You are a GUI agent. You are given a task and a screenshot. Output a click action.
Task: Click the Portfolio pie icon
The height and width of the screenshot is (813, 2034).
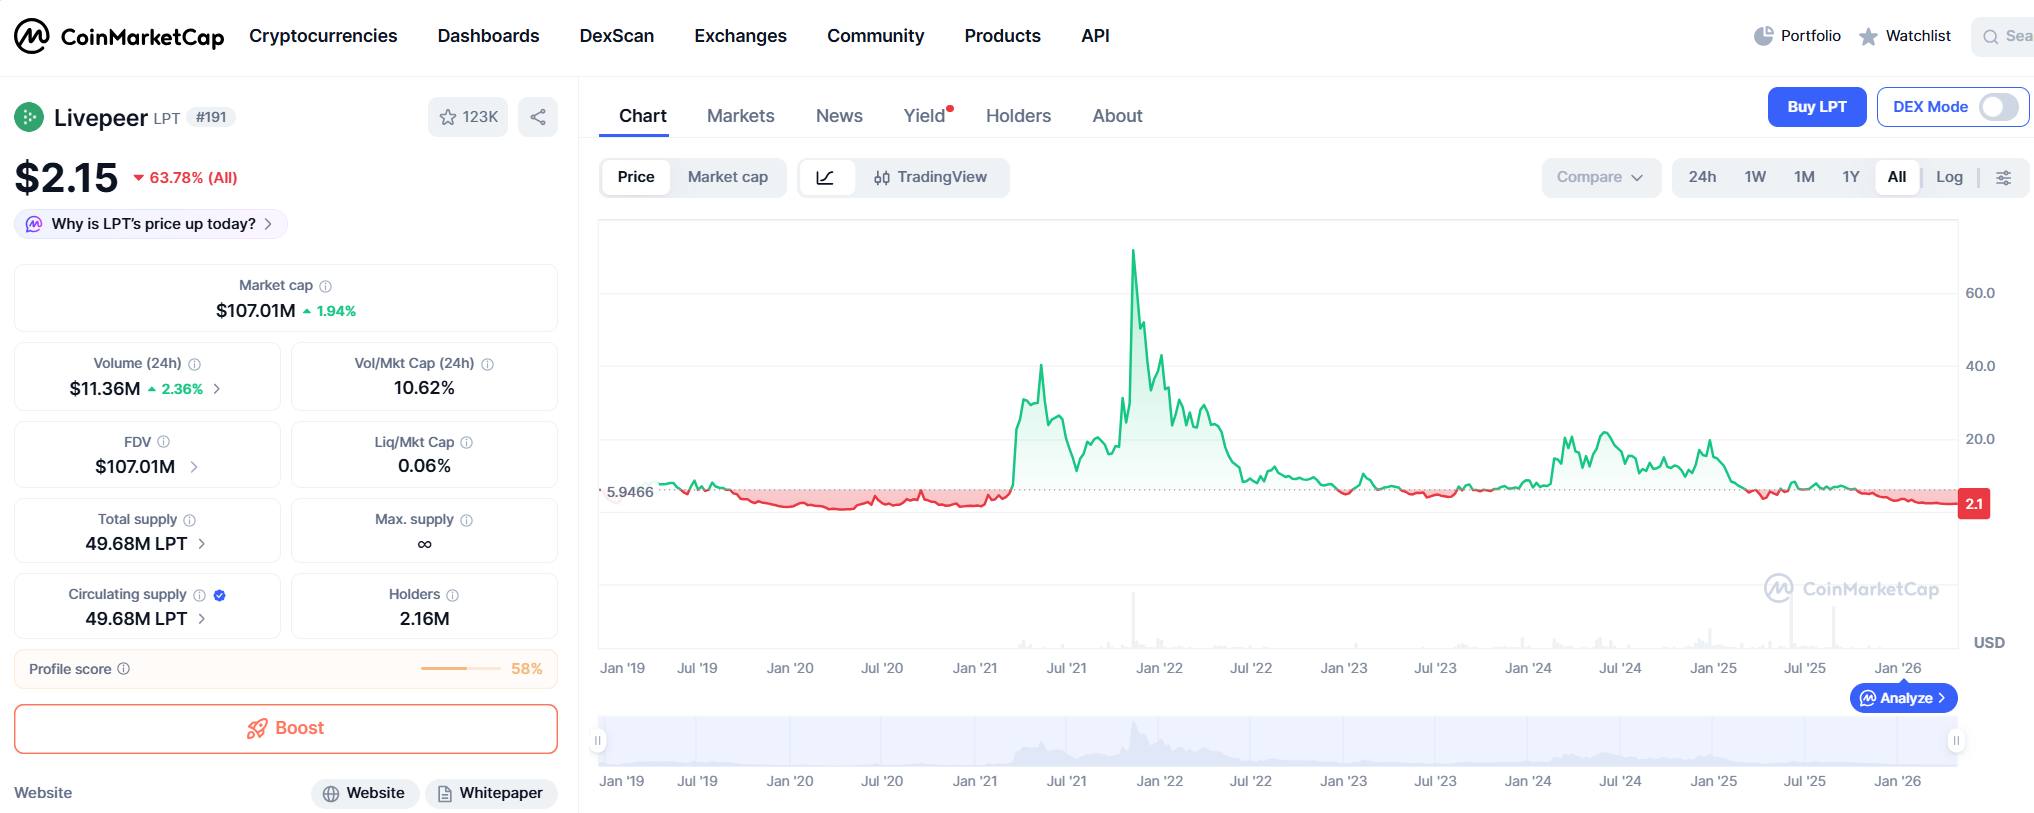coord(1763,36)
